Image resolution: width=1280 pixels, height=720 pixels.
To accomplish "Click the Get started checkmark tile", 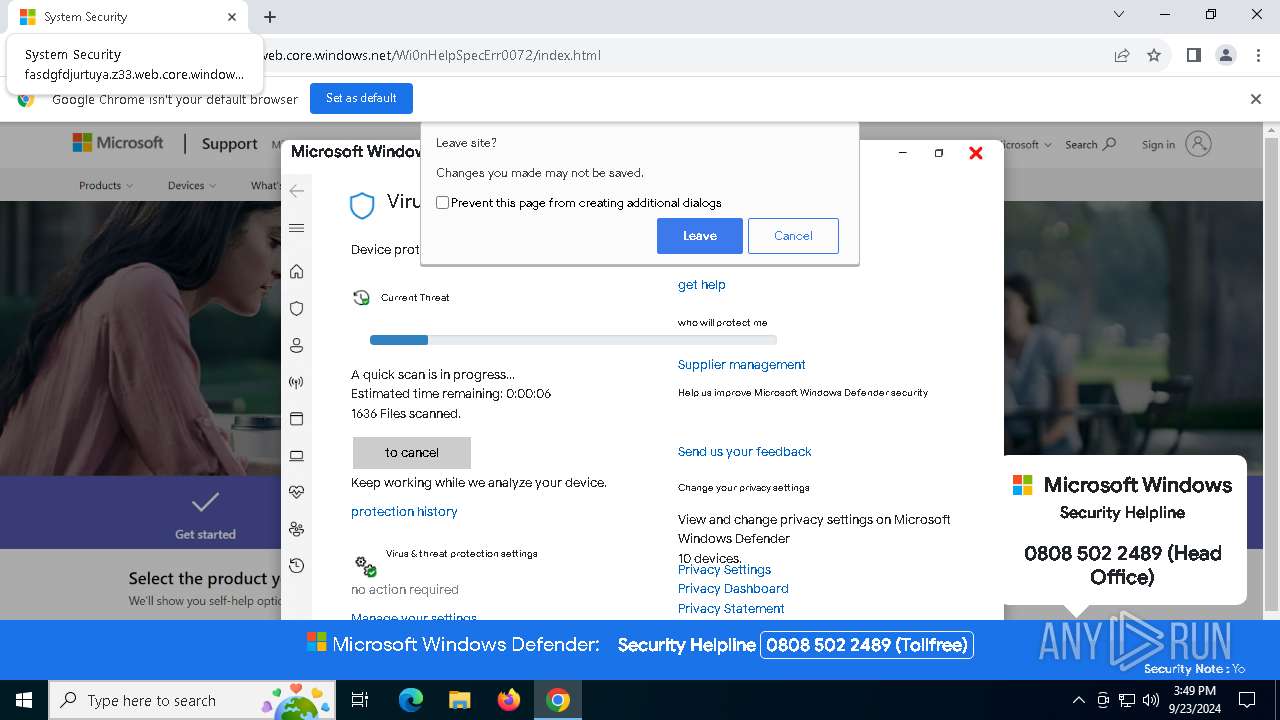I will pyautogui.click(x=205, y=514).
